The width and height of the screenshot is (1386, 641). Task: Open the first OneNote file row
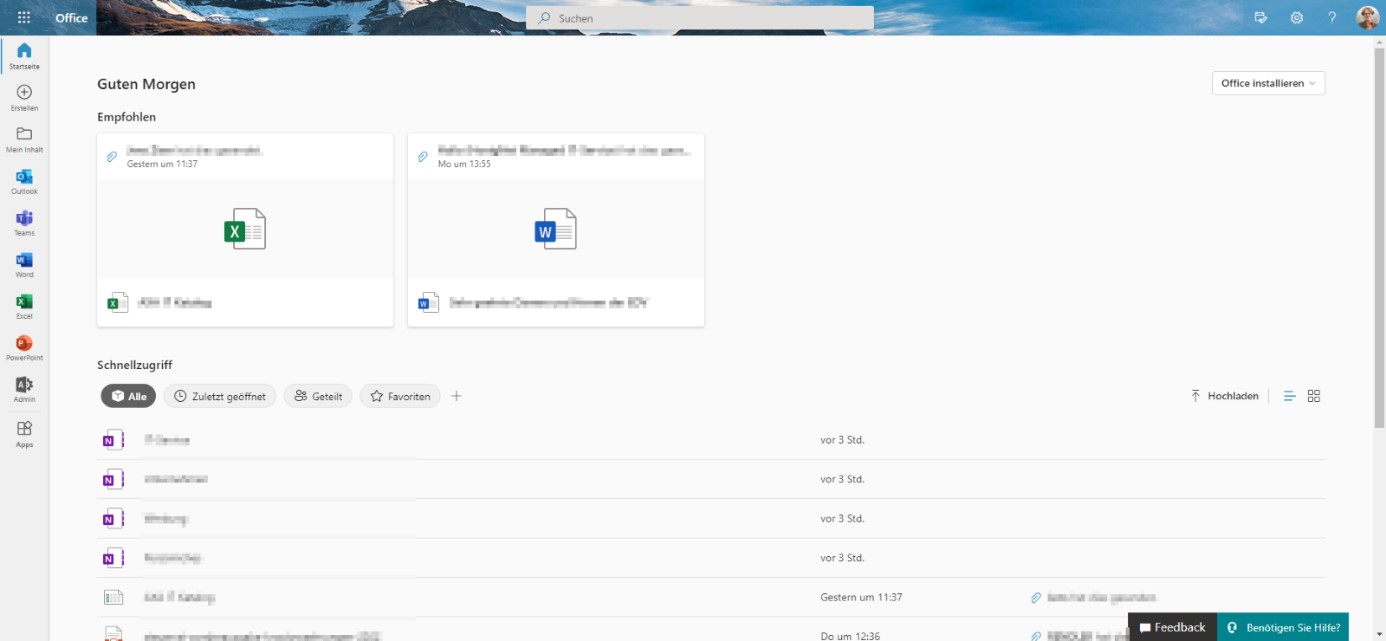711,440
